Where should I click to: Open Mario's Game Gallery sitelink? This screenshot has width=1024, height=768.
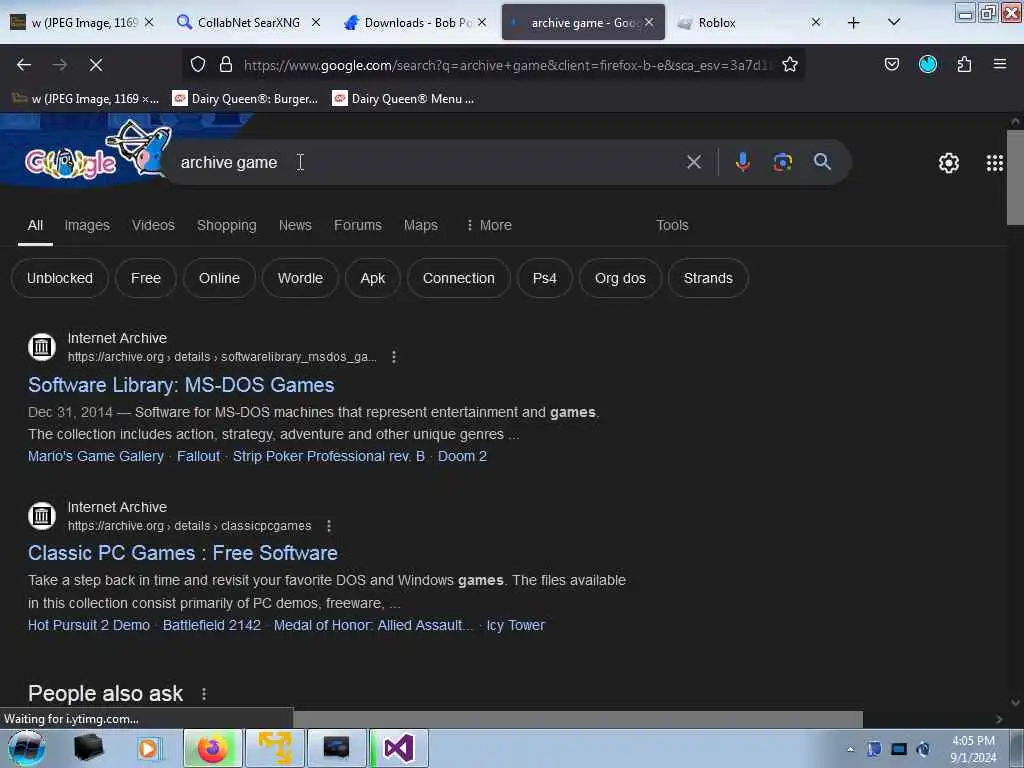[x=96, y=456]
